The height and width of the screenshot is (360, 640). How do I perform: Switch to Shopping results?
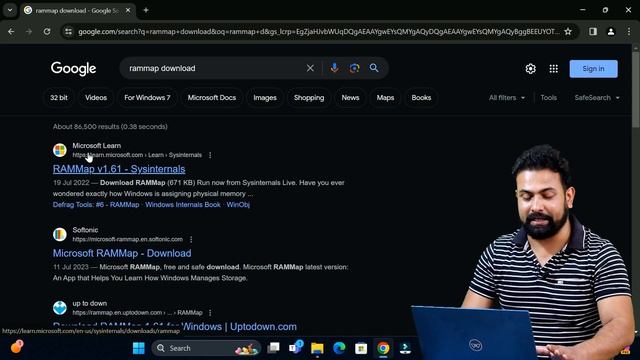point(309,98)
